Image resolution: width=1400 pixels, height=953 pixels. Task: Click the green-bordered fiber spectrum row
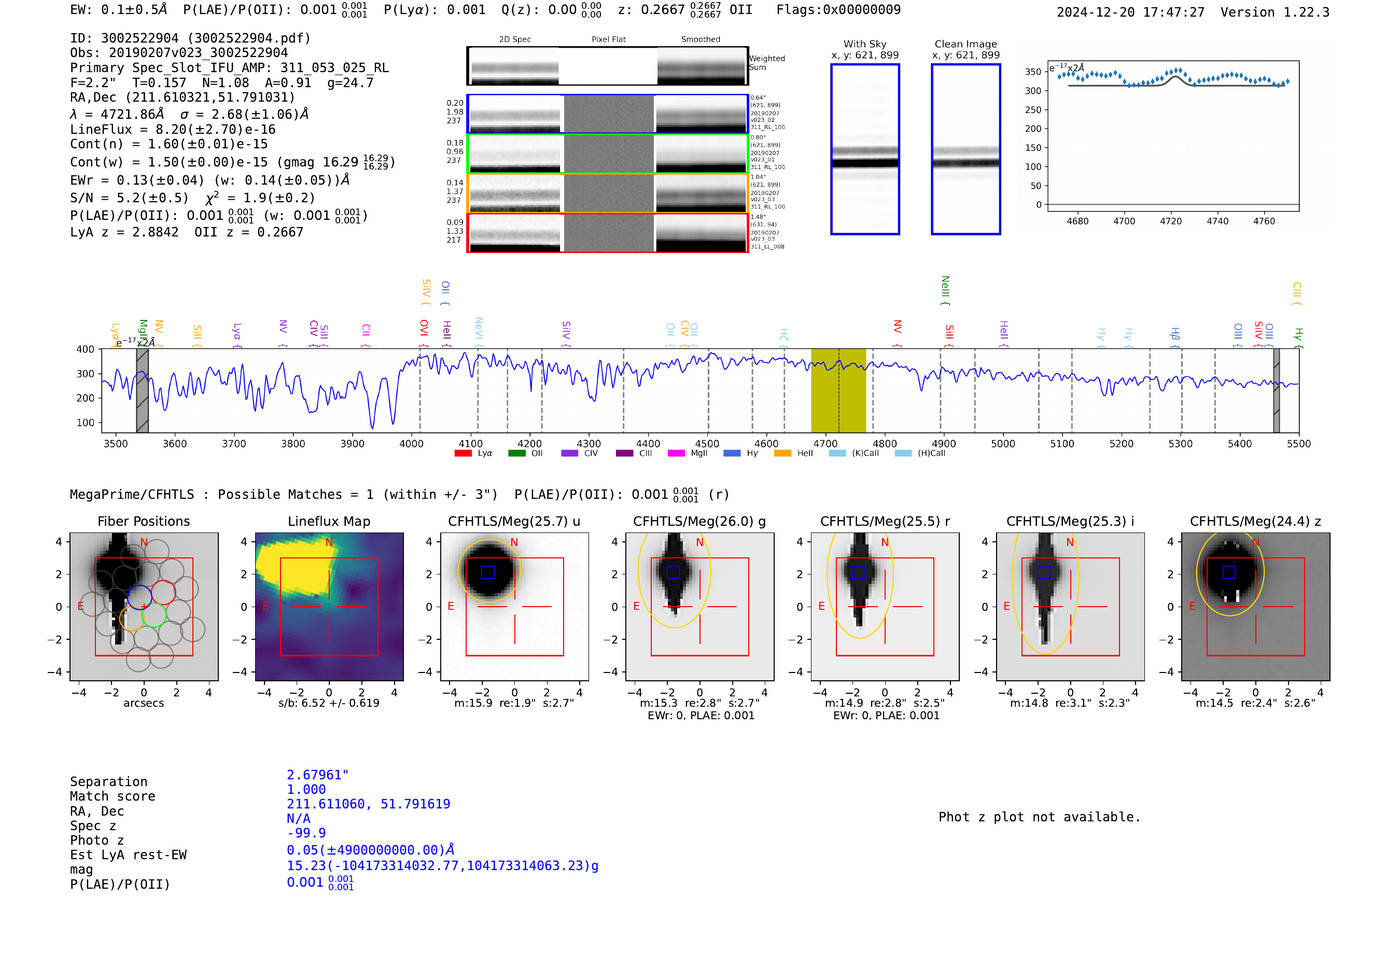tap(607, 154)
